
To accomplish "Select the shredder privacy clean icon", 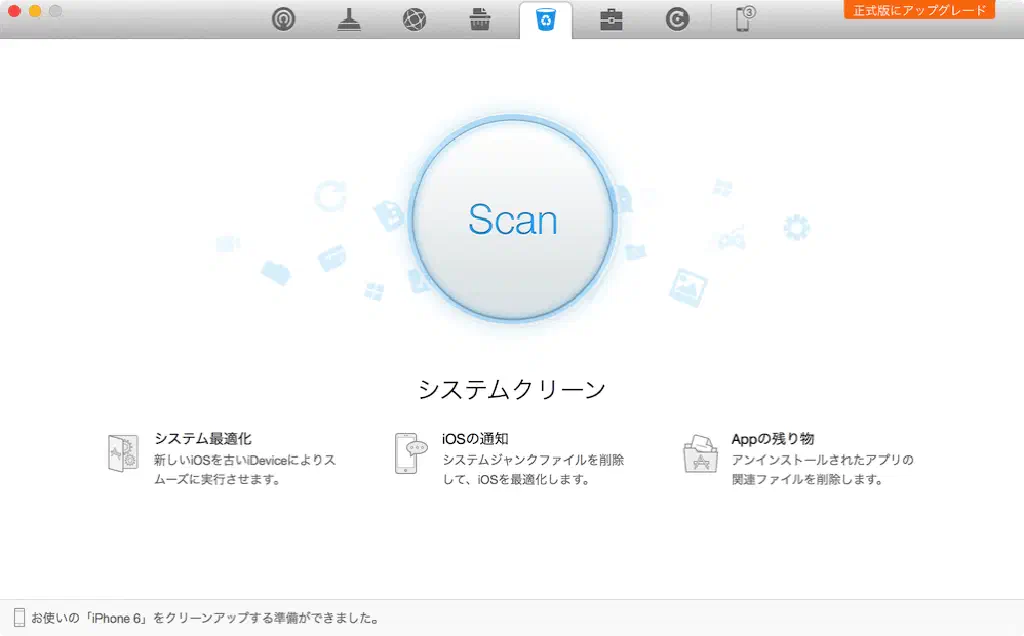I will point(480,19).
